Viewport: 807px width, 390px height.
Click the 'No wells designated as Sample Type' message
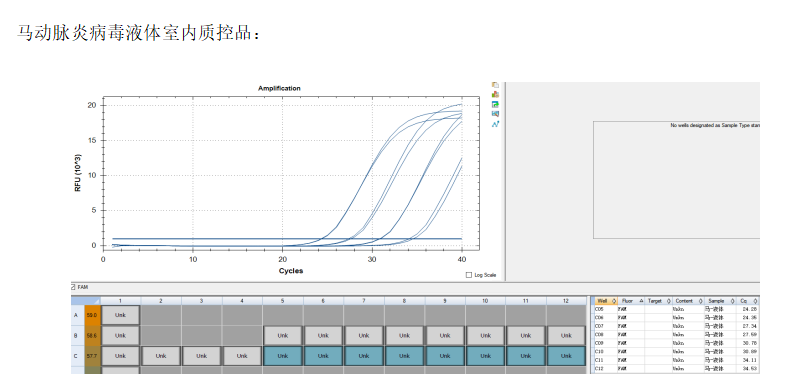click(715, 125)
